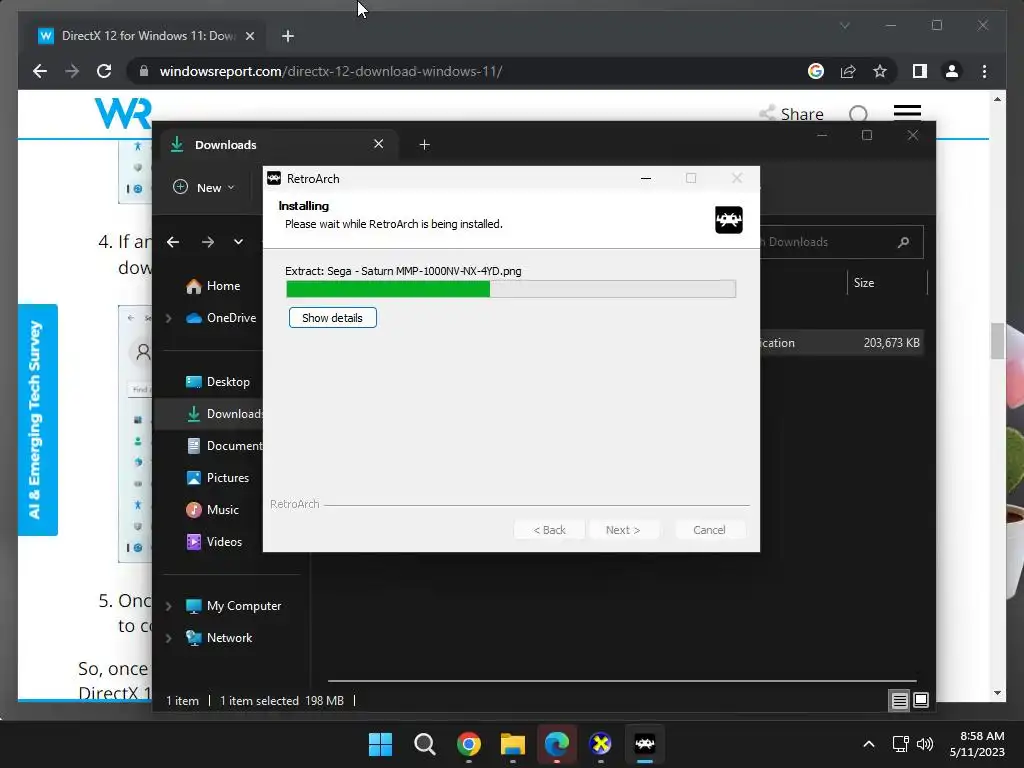Image resolution: width=1024 pixels, height=768 pixels.
Task: Go back in File Explorer navigation
Action: (x=173, y=242)
